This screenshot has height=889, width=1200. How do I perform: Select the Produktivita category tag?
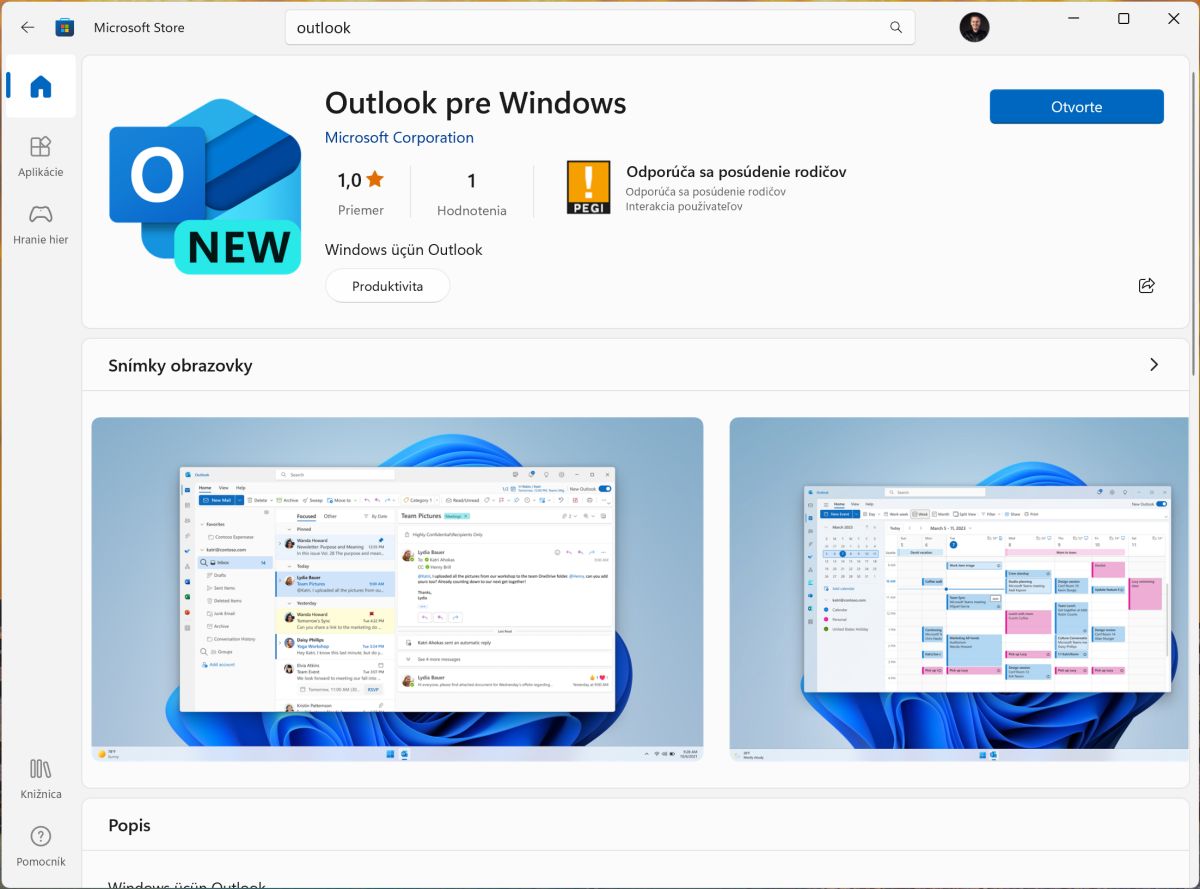click(387, 286)
